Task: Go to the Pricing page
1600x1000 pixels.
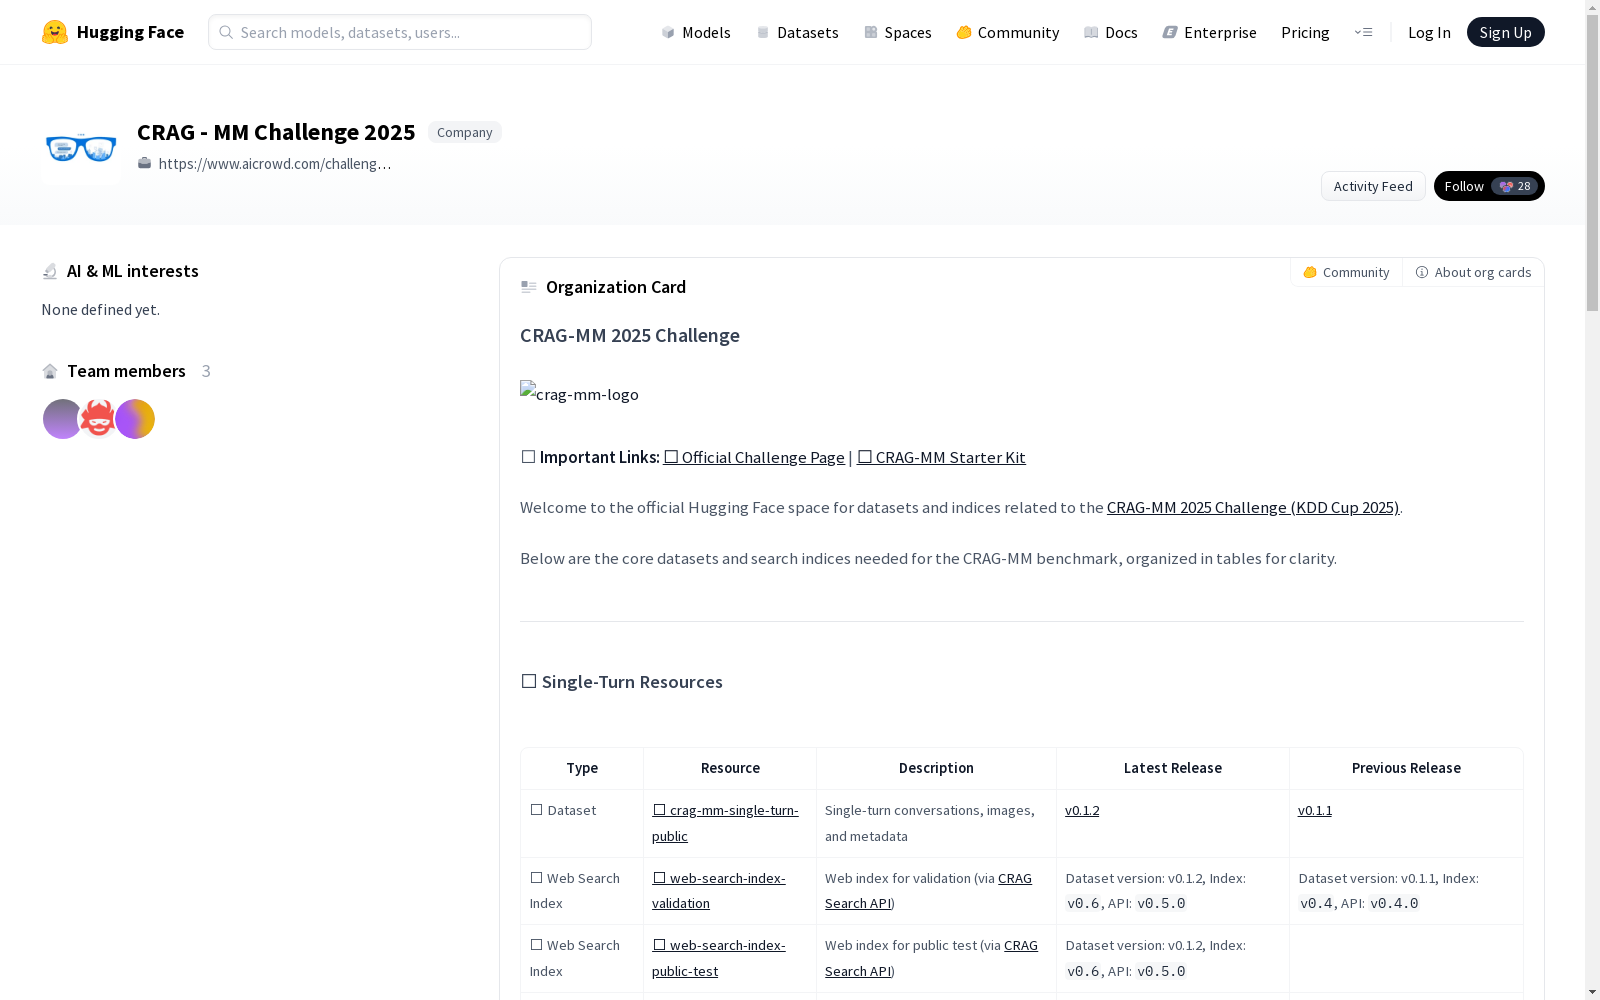Action: click(1305, 32)
